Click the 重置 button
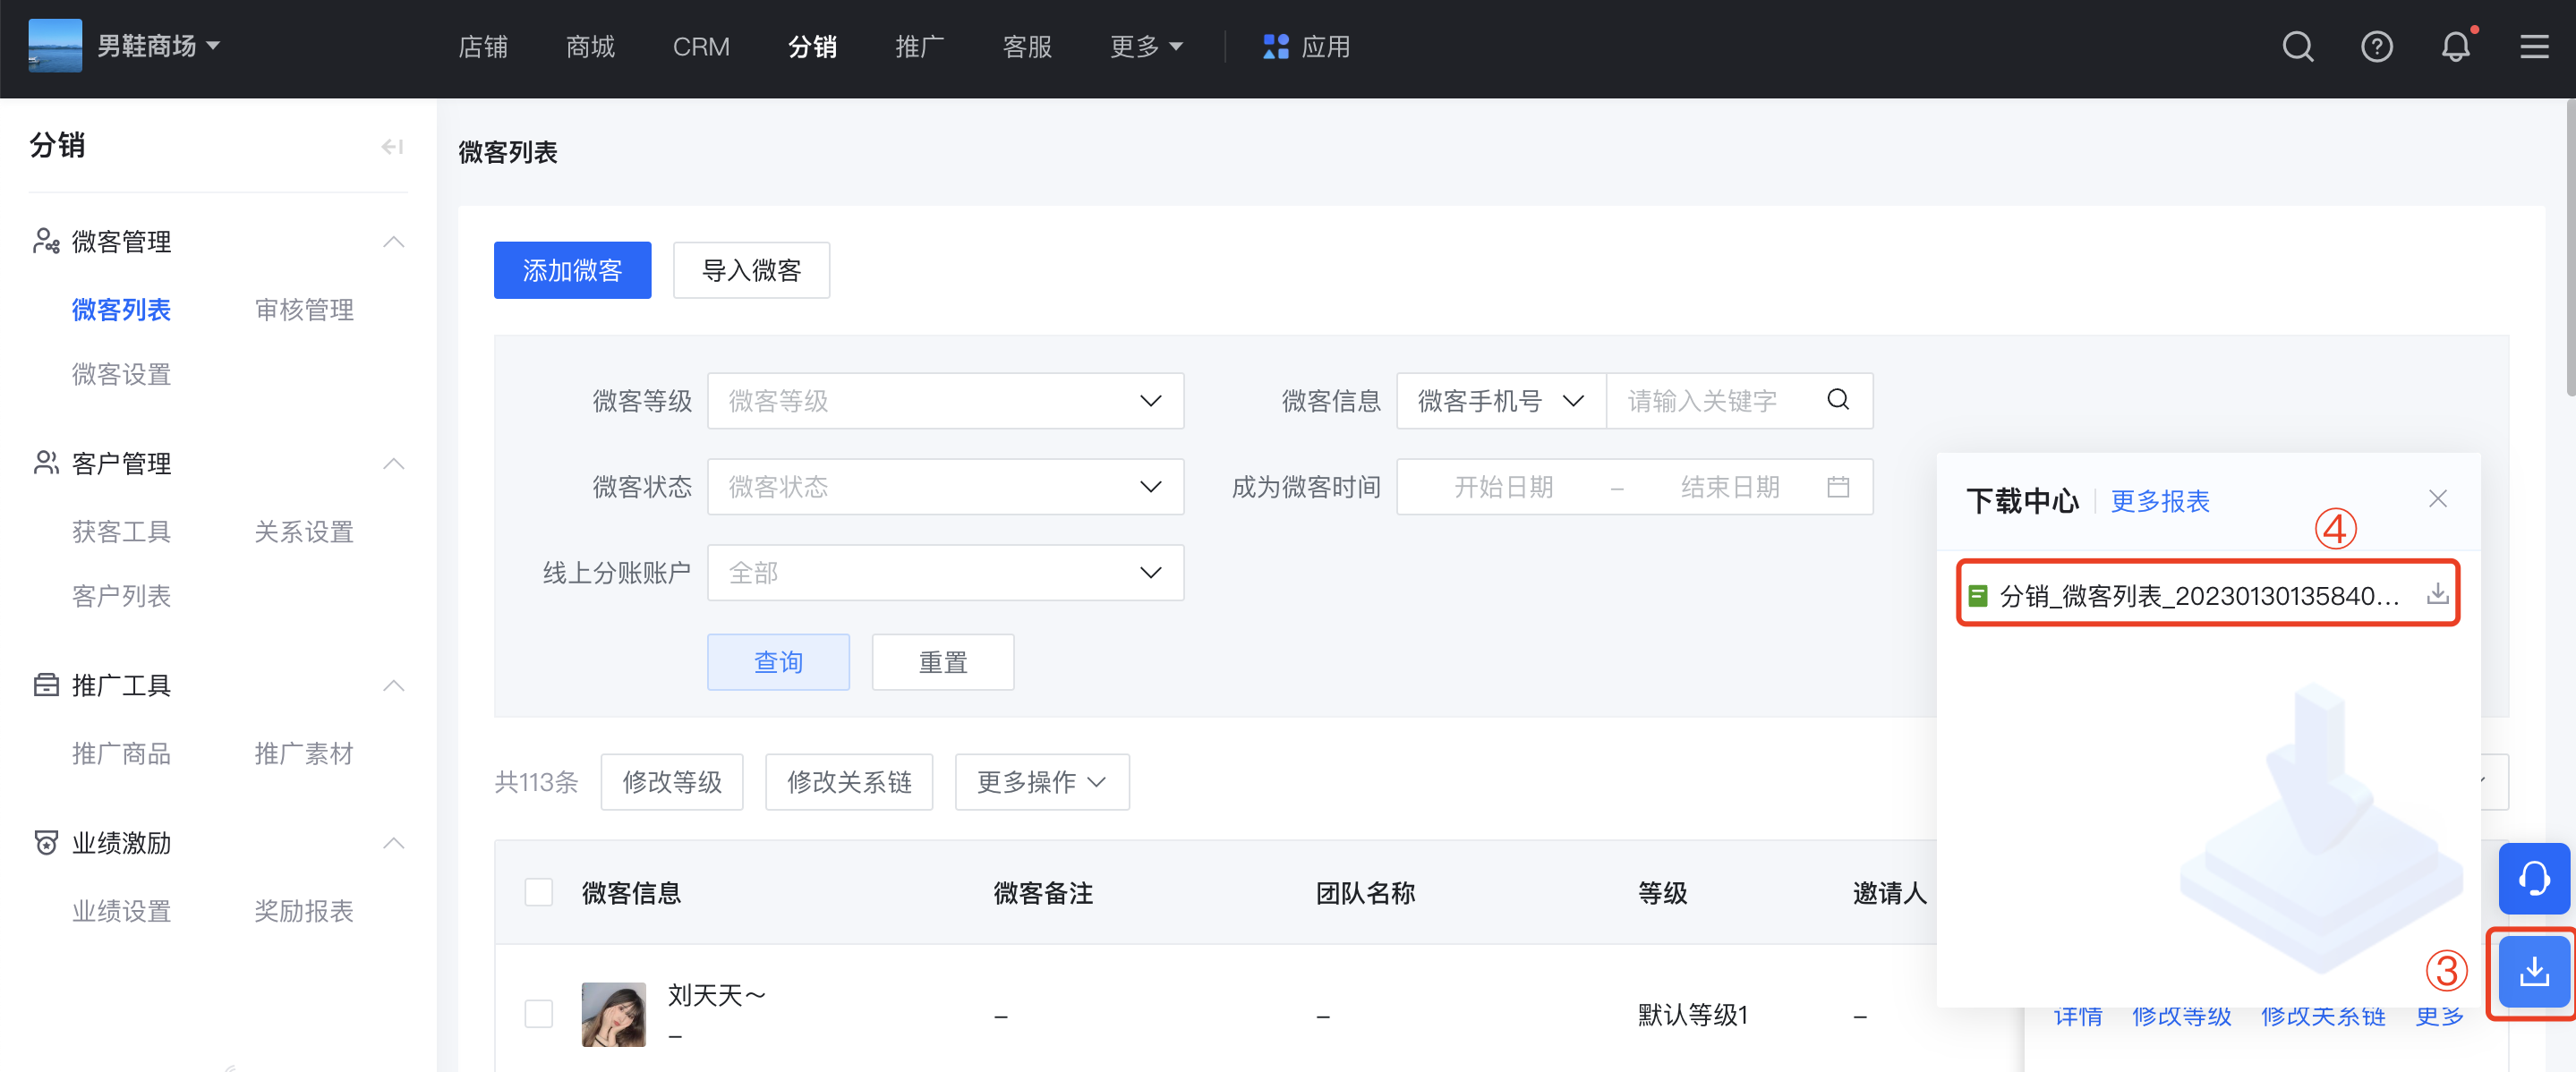This screenshot has height=1072, width=2576. click(943, 662)
